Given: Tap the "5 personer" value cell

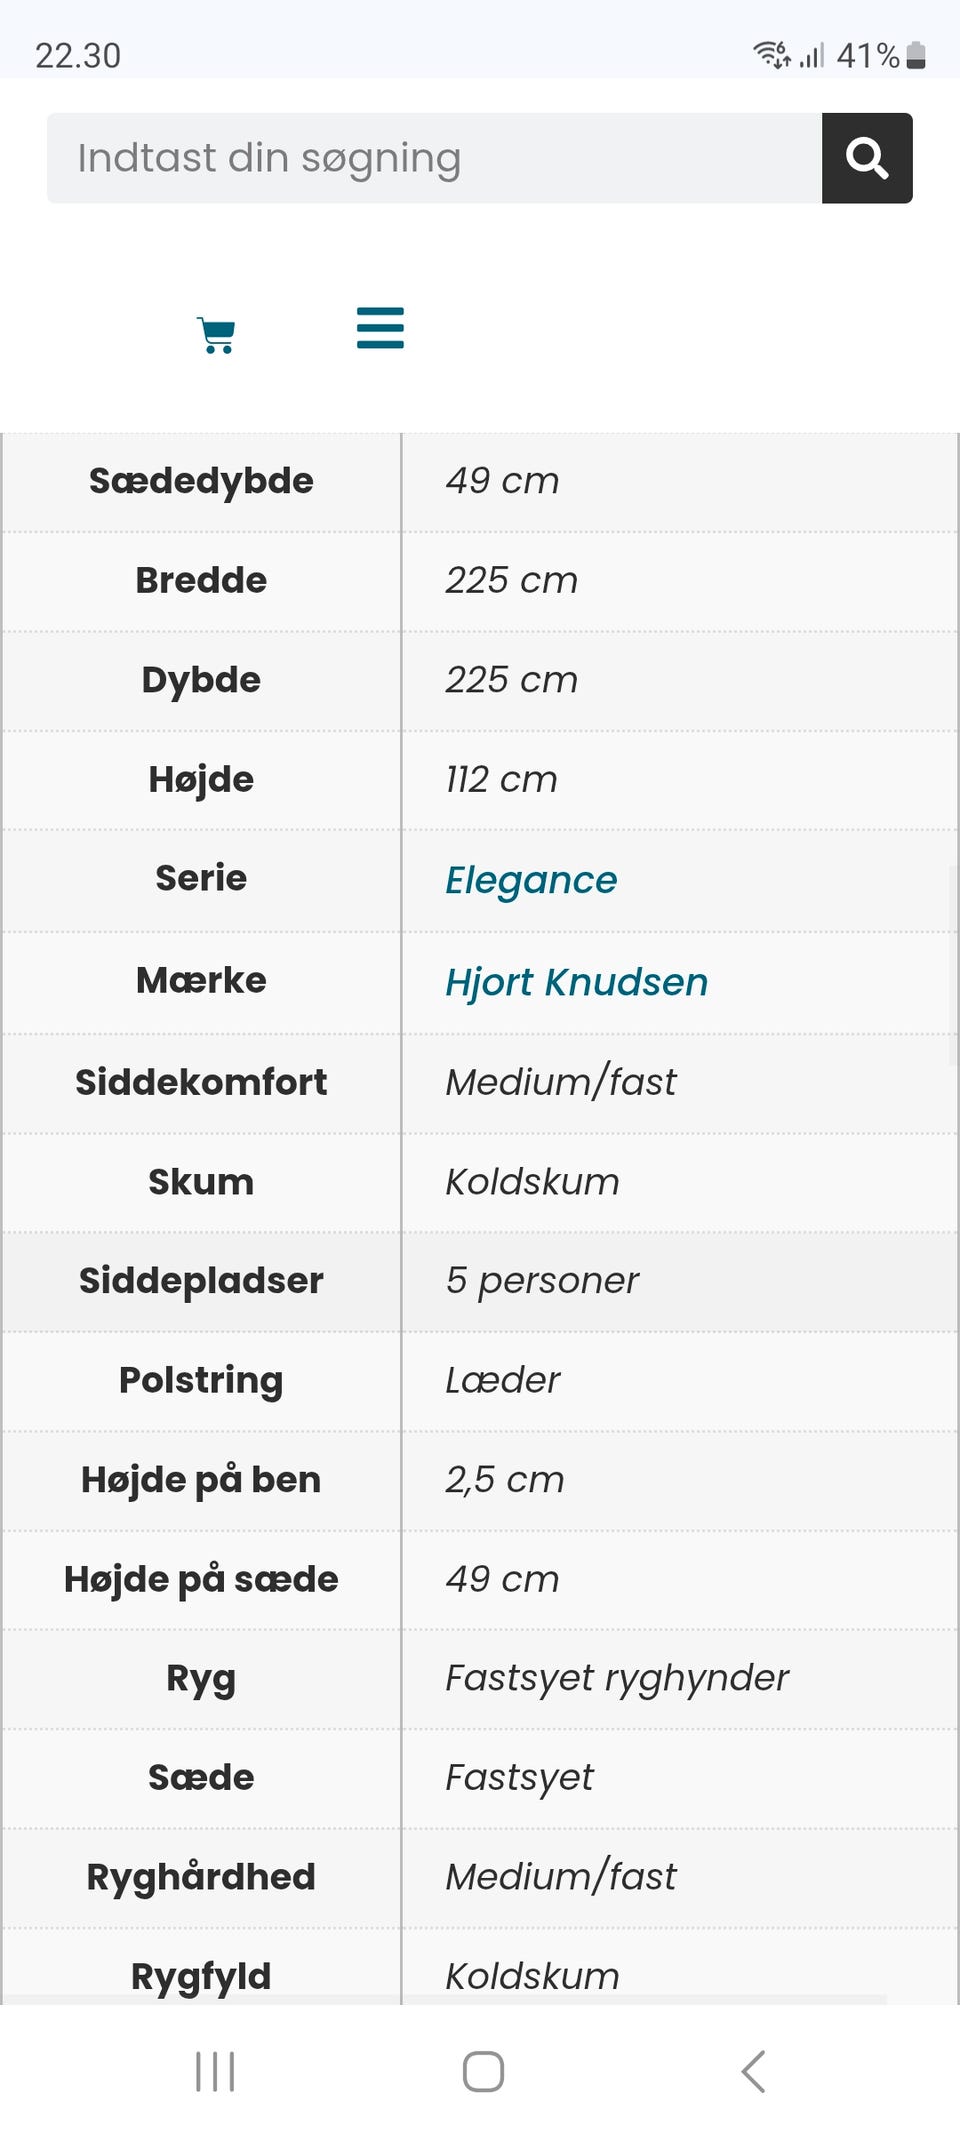Looking at the screenshot, I should point(542,1280).
